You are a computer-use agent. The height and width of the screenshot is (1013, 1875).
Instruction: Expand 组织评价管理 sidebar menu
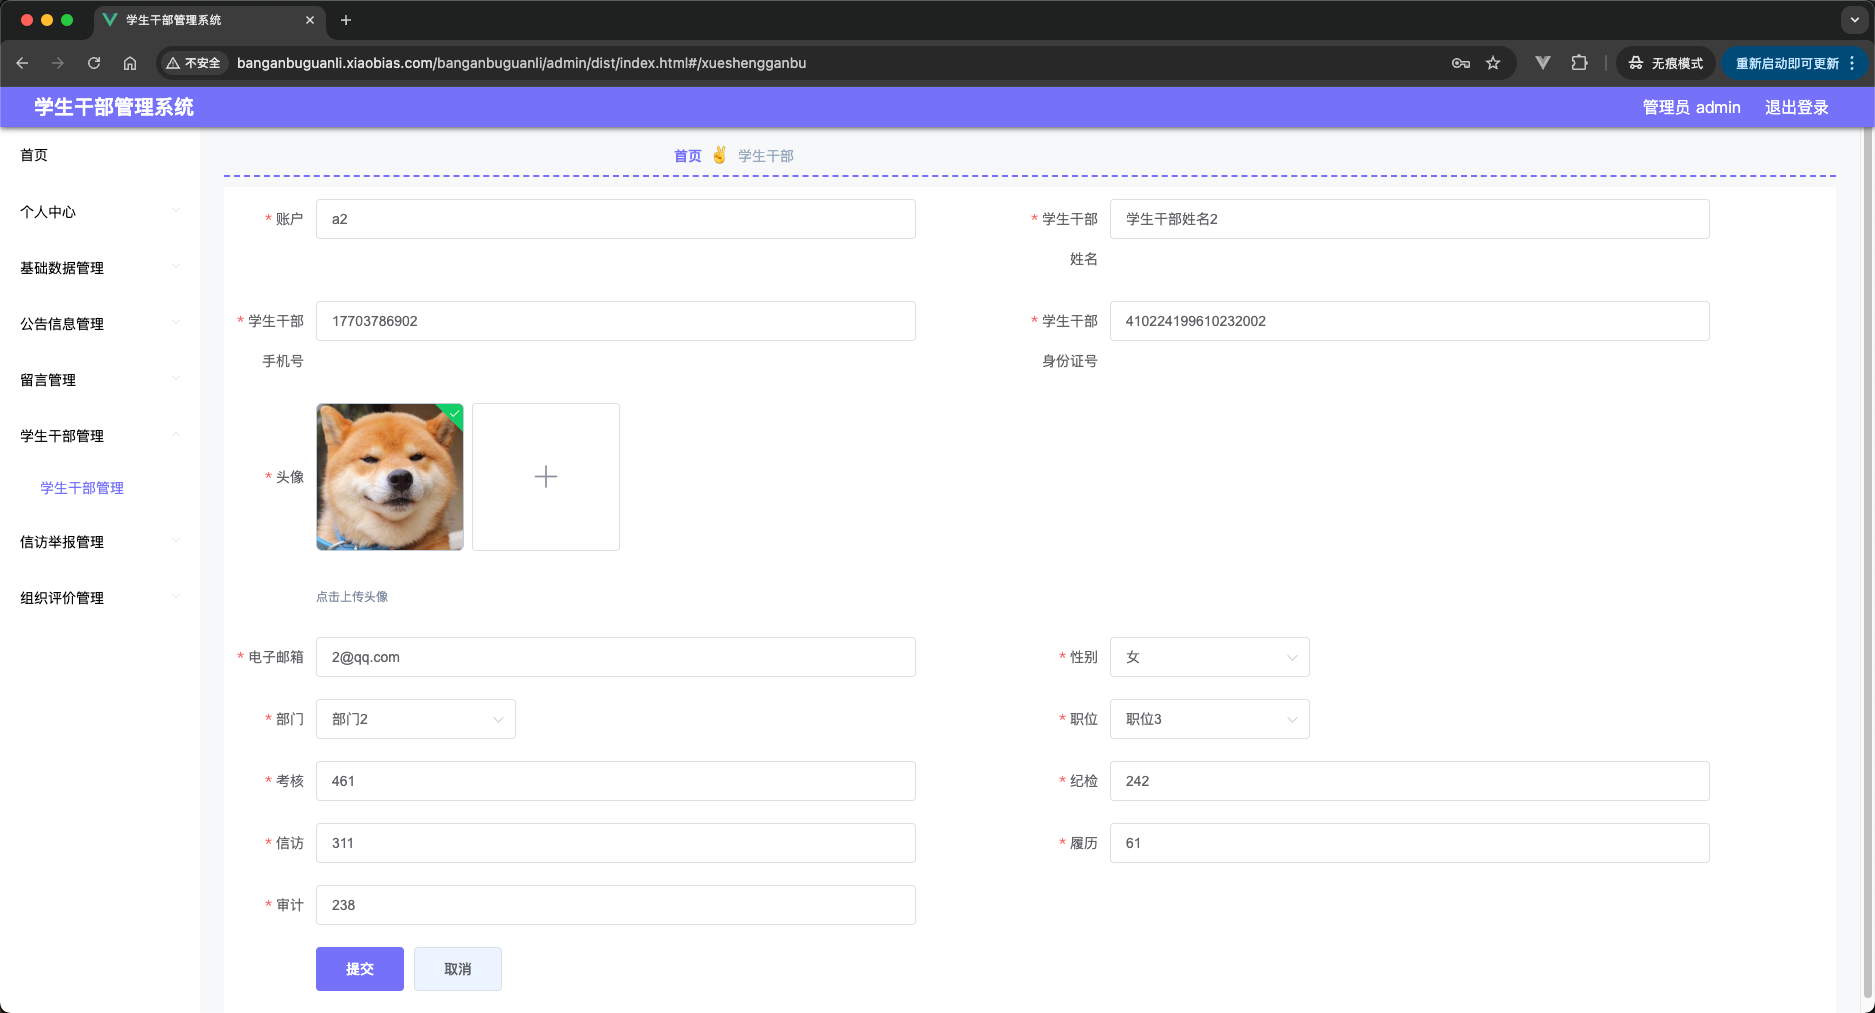(100, 597)
